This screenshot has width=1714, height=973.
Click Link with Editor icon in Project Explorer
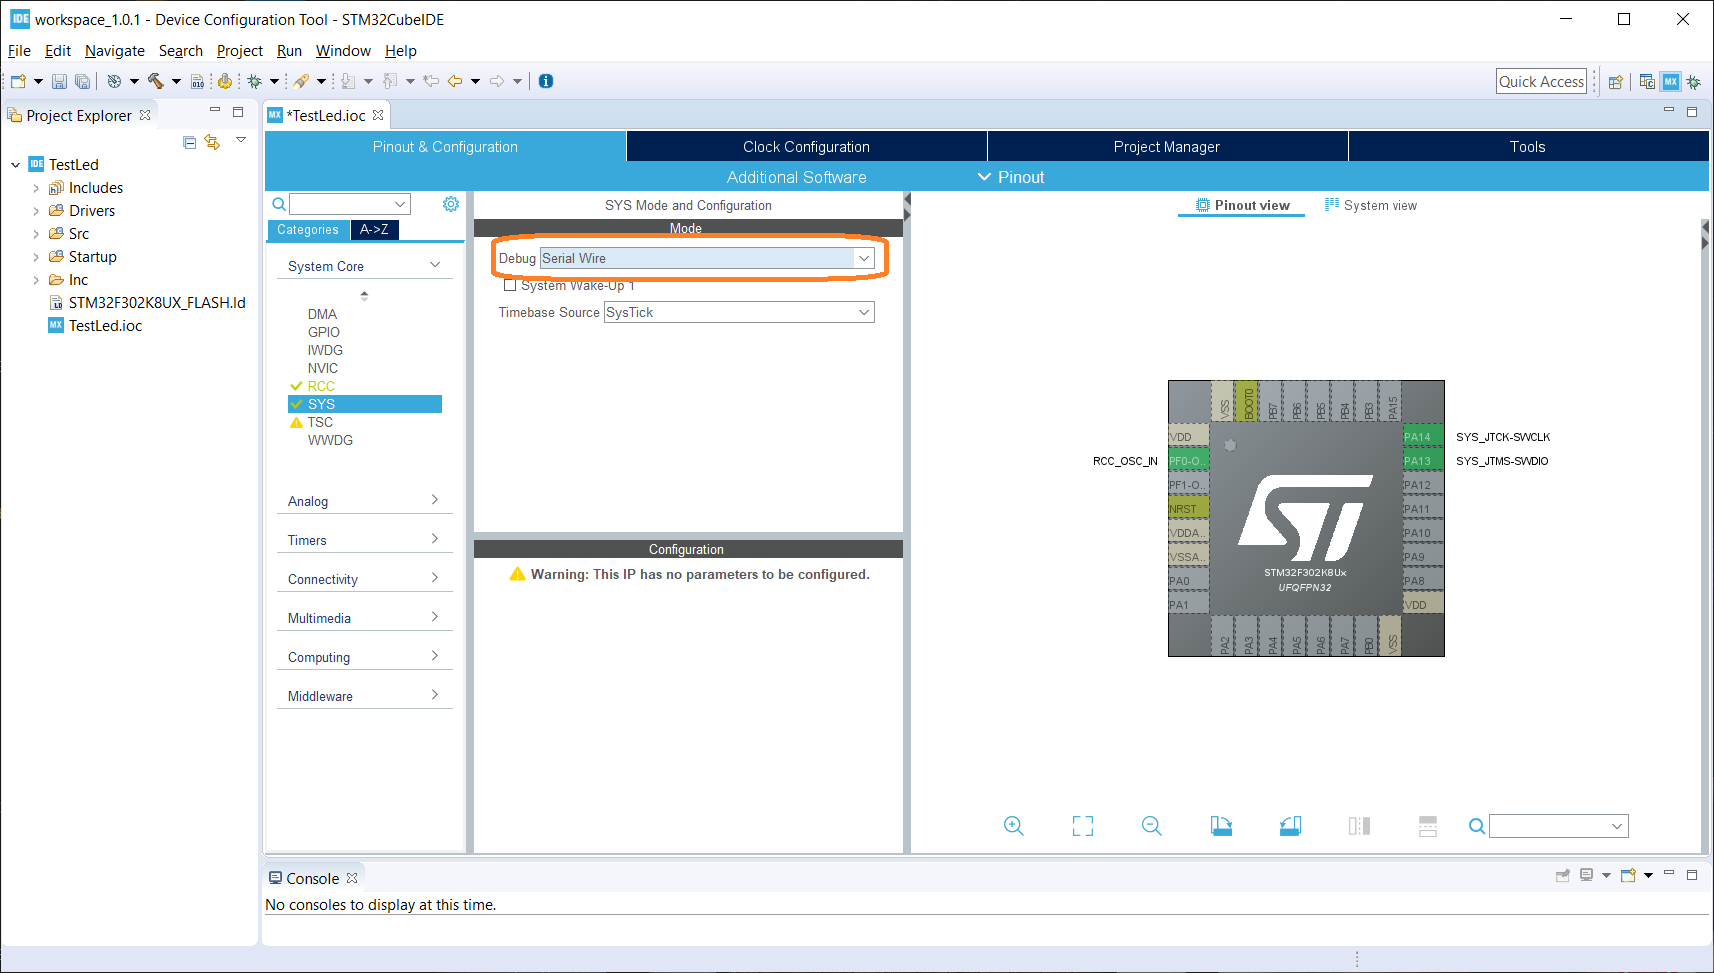click(x=212, y=142)
